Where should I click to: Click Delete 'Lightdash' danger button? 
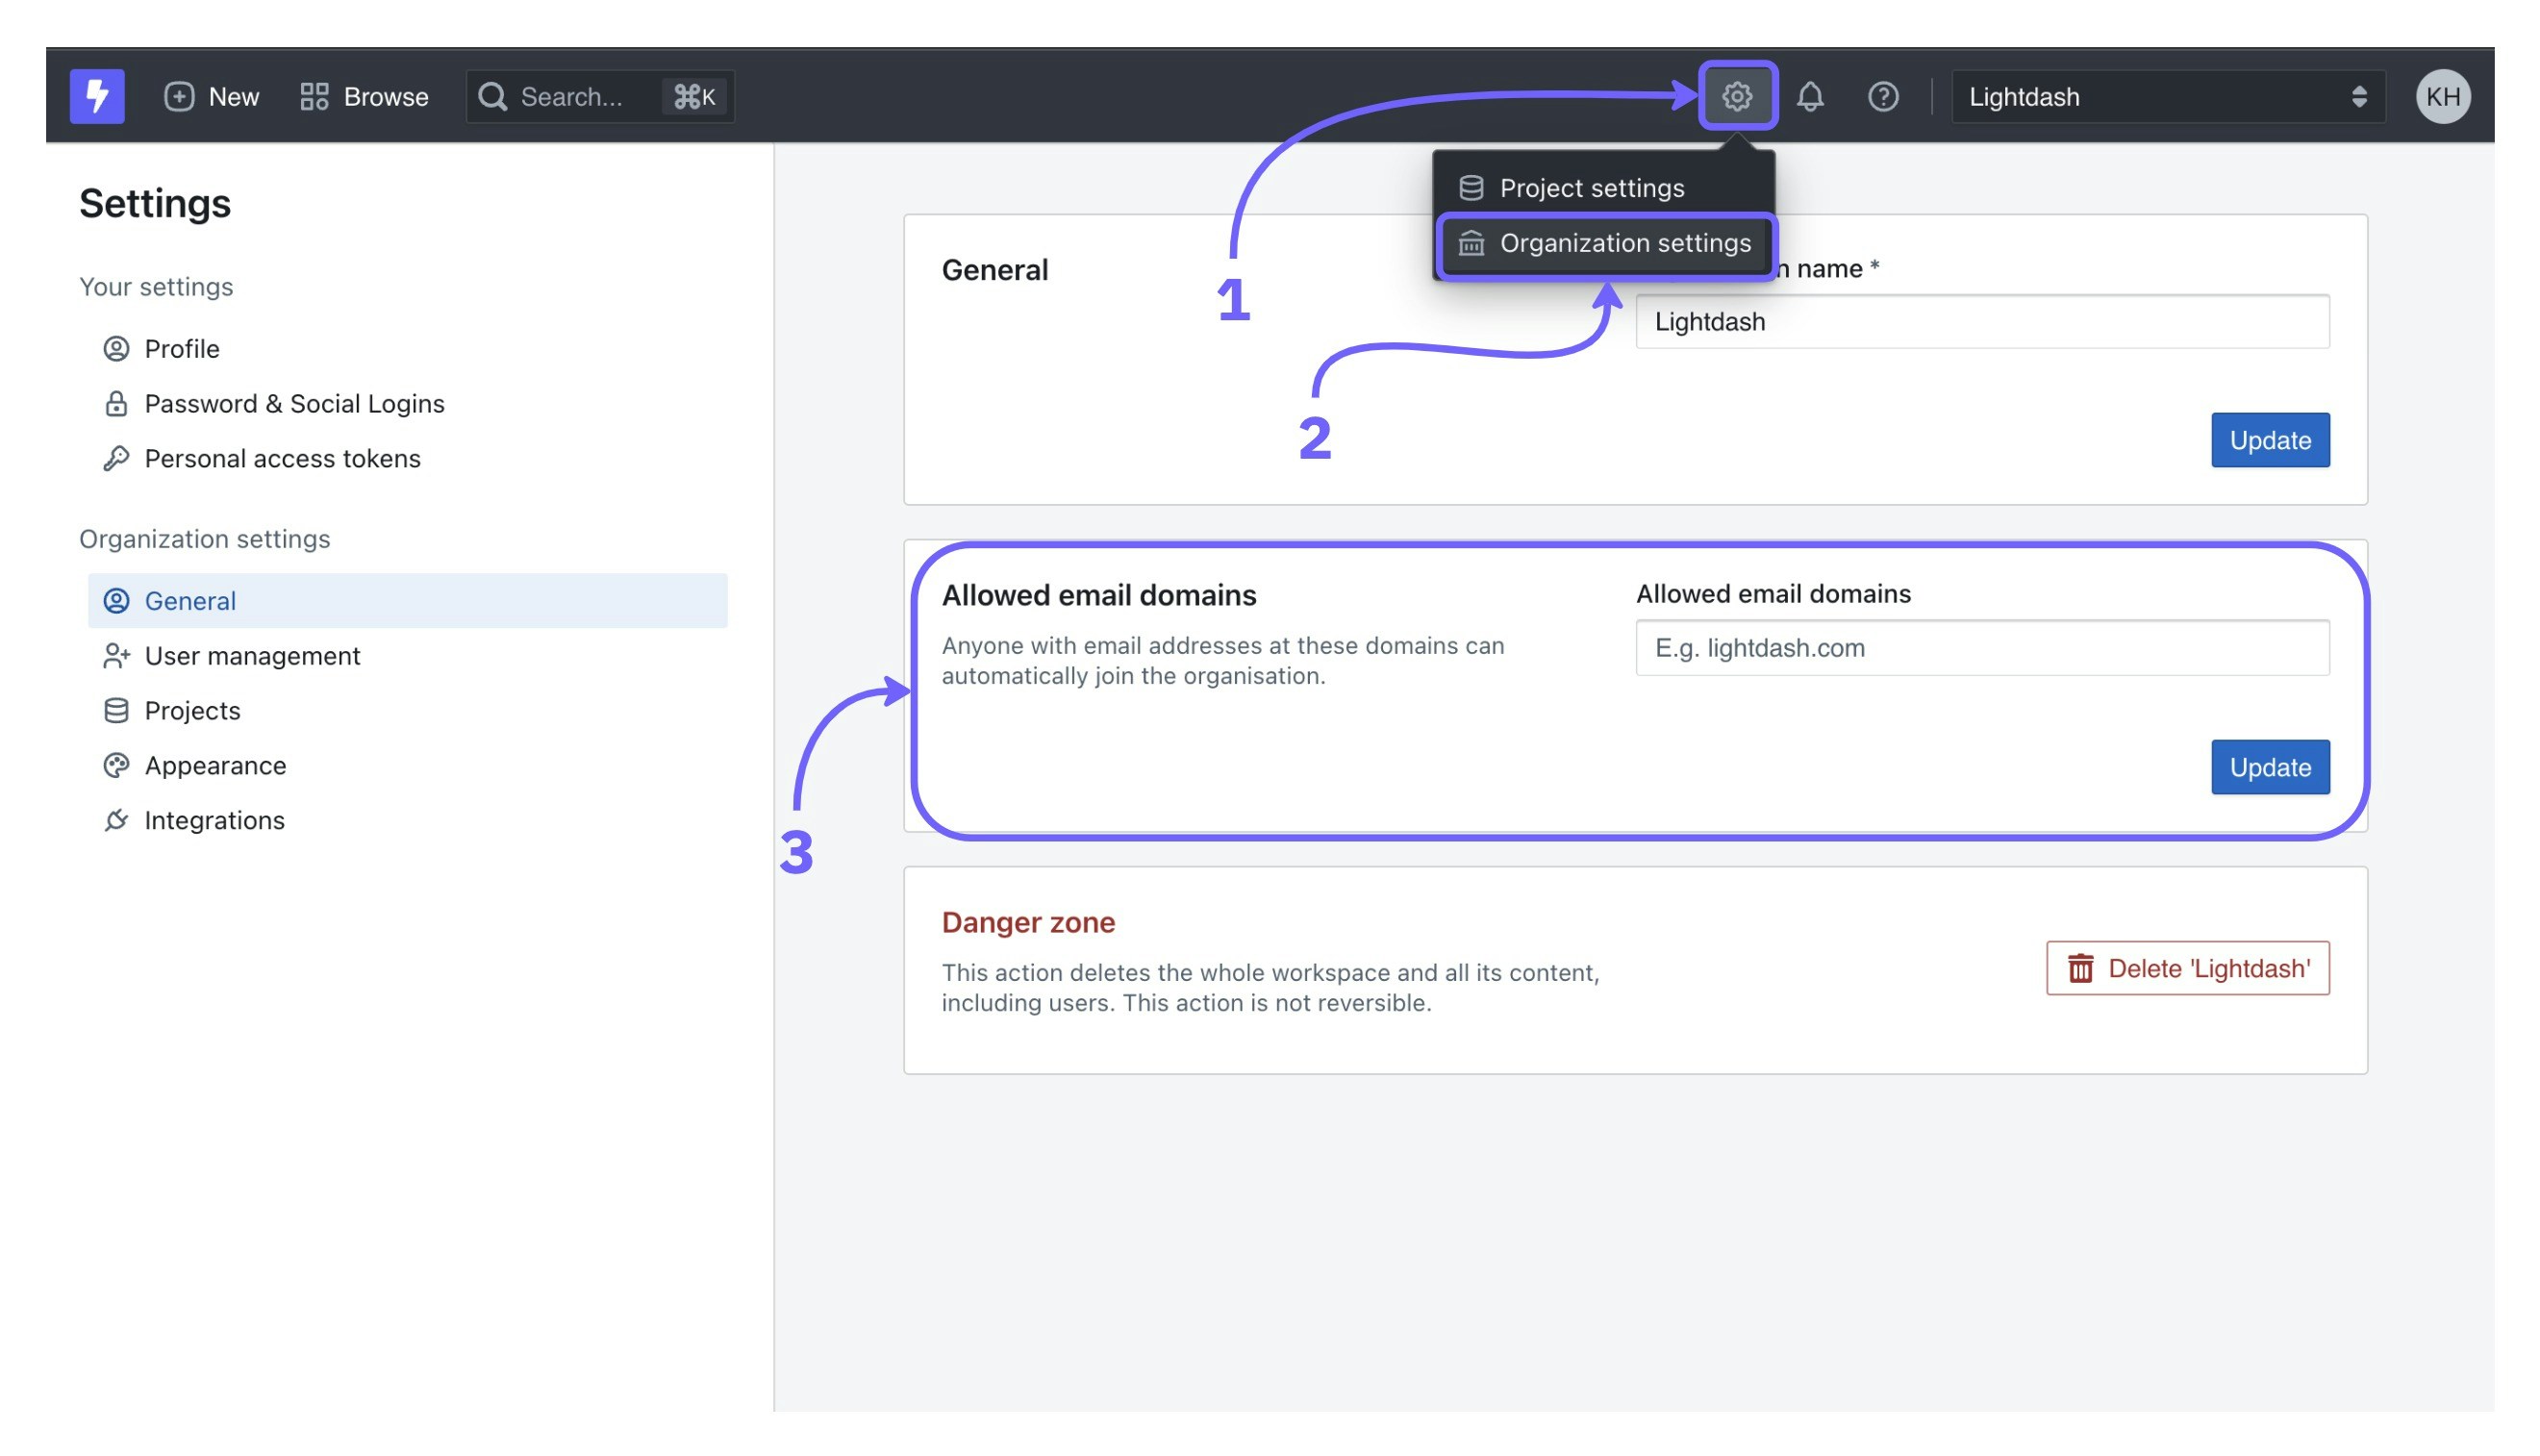(2188, 969)
